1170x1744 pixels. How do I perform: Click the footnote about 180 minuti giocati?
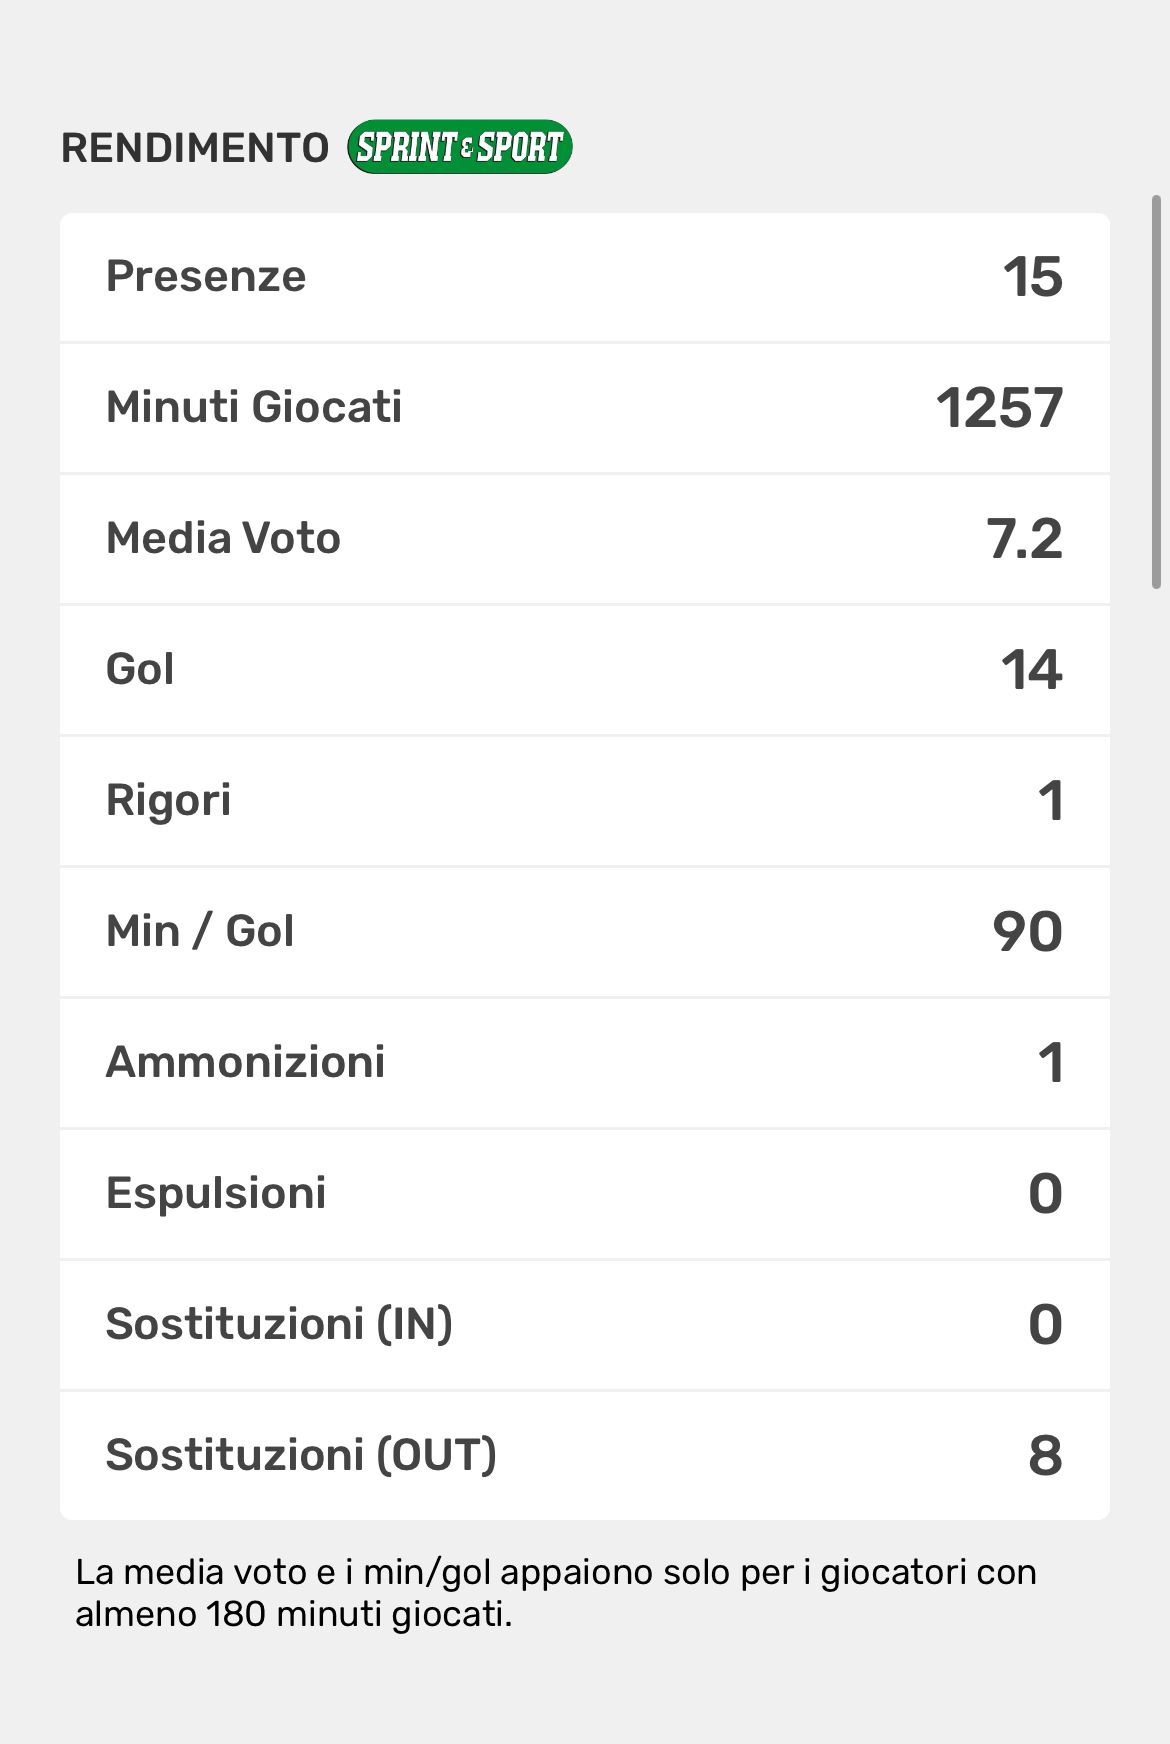point(555,1593)
